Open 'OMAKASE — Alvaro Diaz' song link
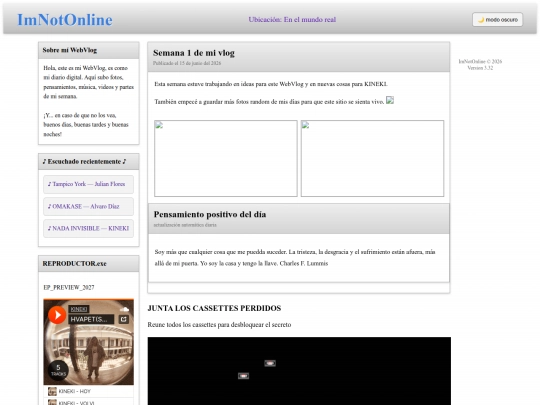Screen dimensions: 540x405 point(89,207)
